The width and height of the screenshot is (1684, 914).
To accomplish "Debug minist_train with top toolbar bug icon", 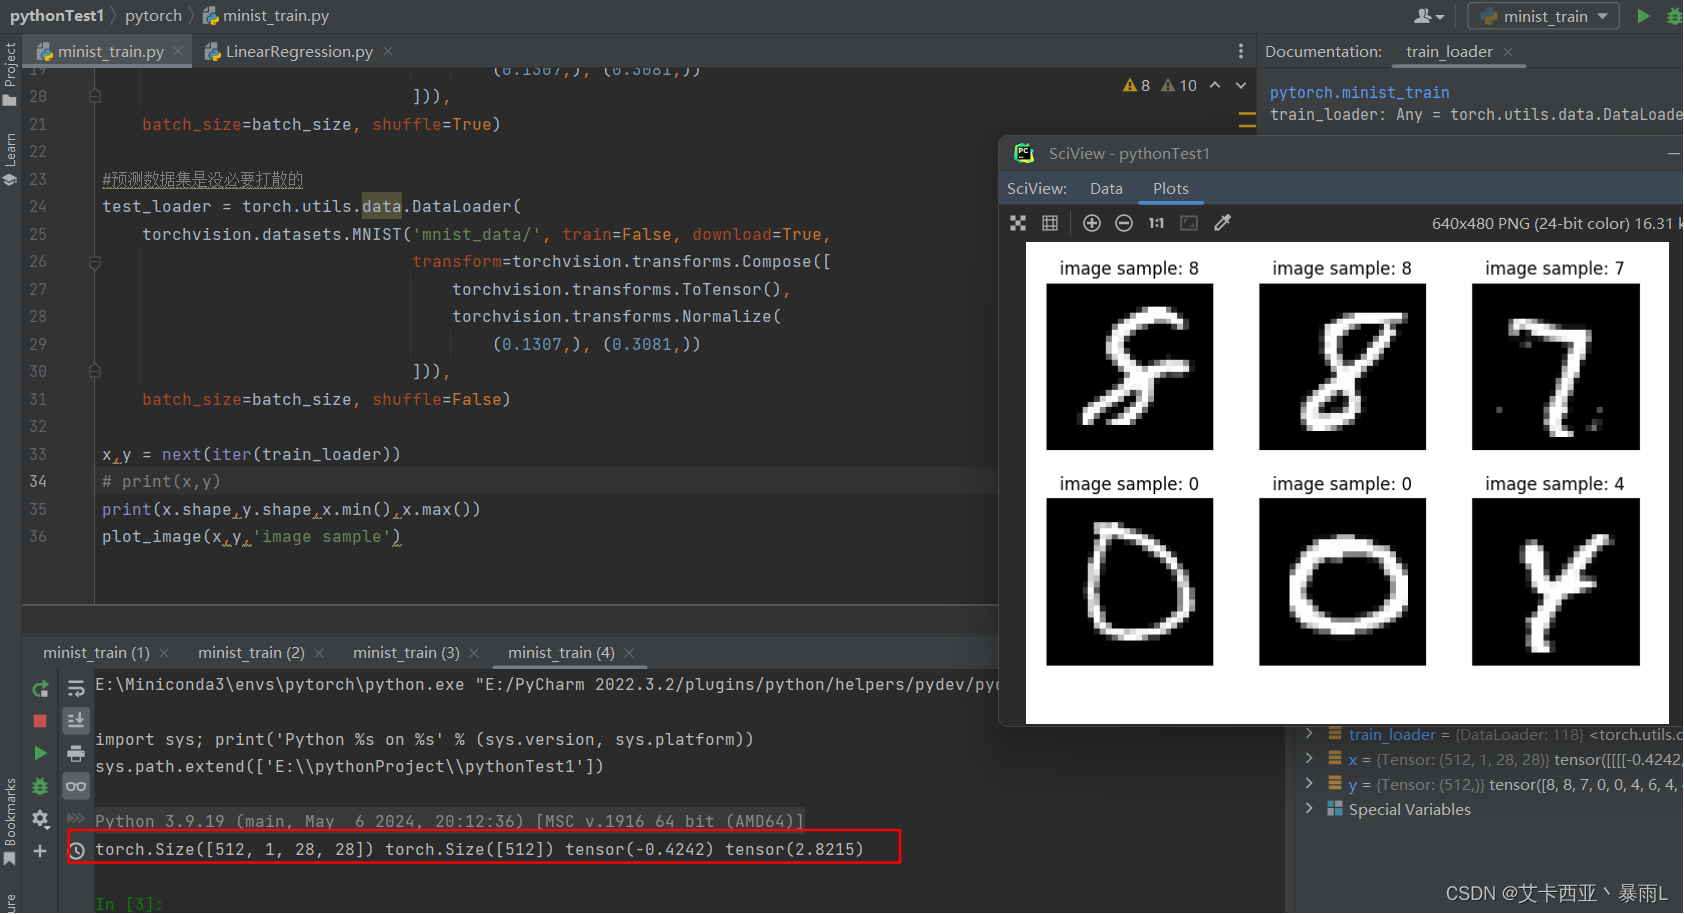I will 1675,16.
